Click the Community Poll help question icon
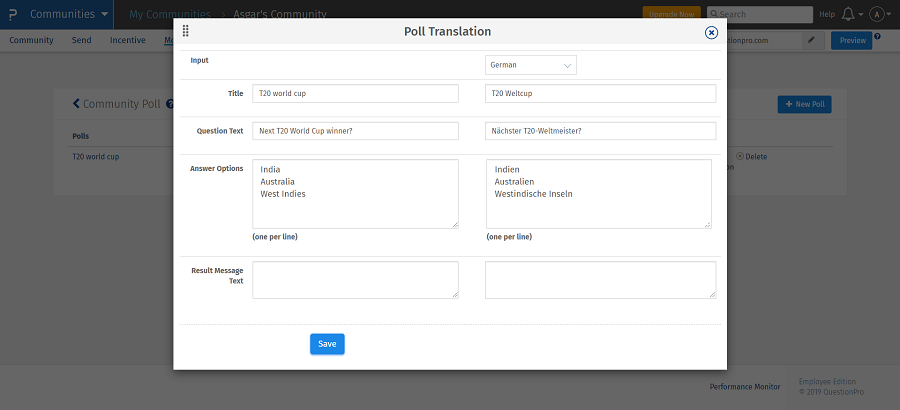This screenshot has height=410, width=900. tap(169, 104)
